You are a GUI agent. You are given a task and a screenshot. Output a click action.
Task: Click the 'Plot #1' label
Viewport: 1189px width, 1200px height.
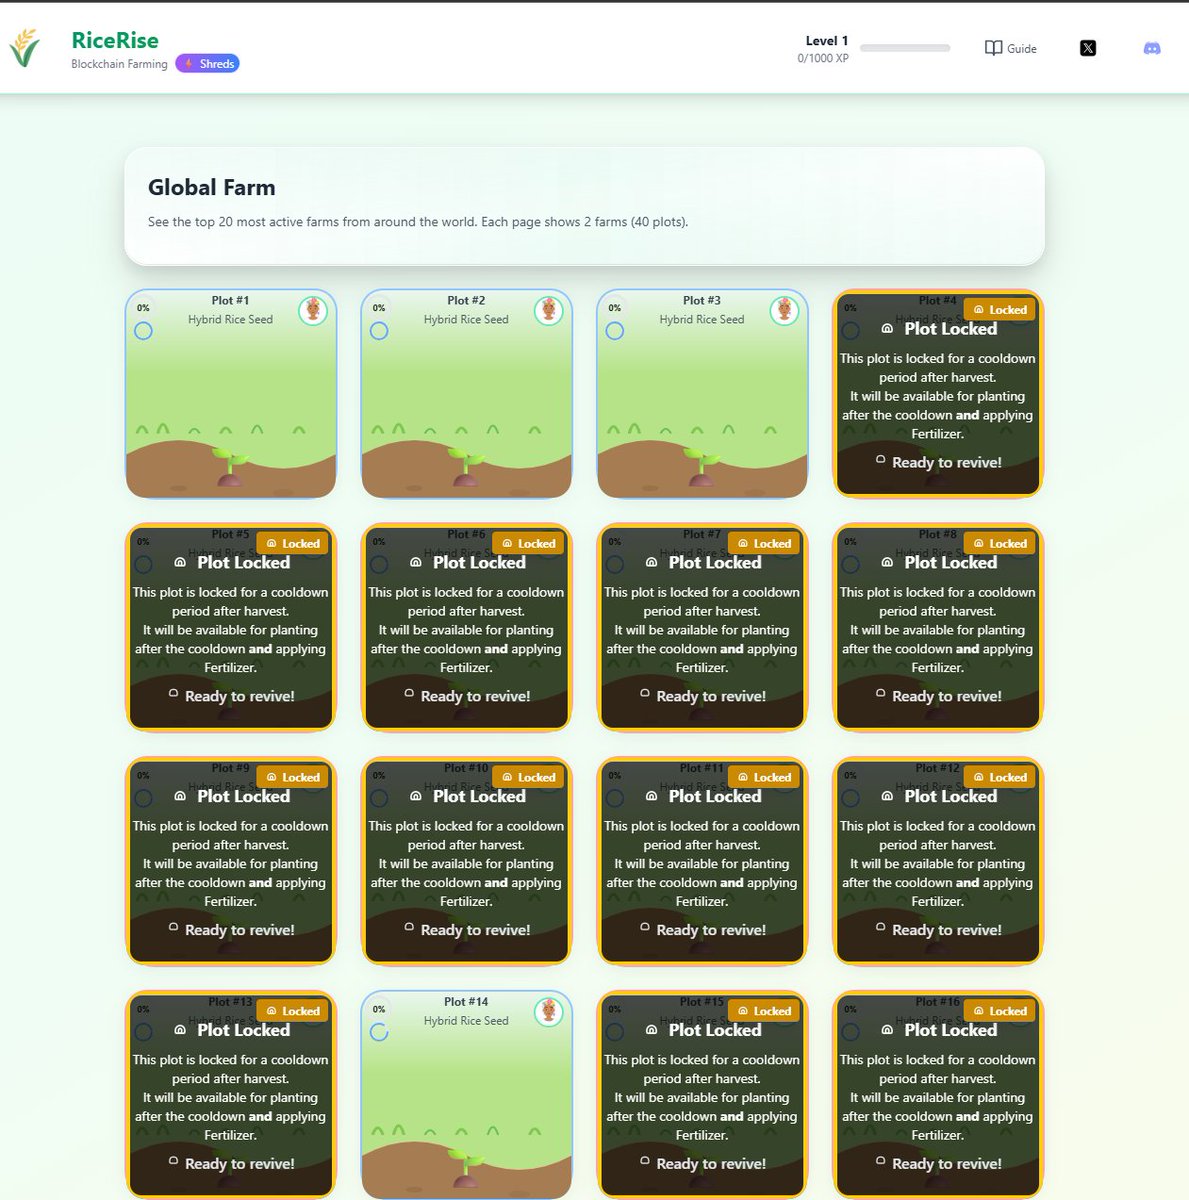(x=231, y=300)
